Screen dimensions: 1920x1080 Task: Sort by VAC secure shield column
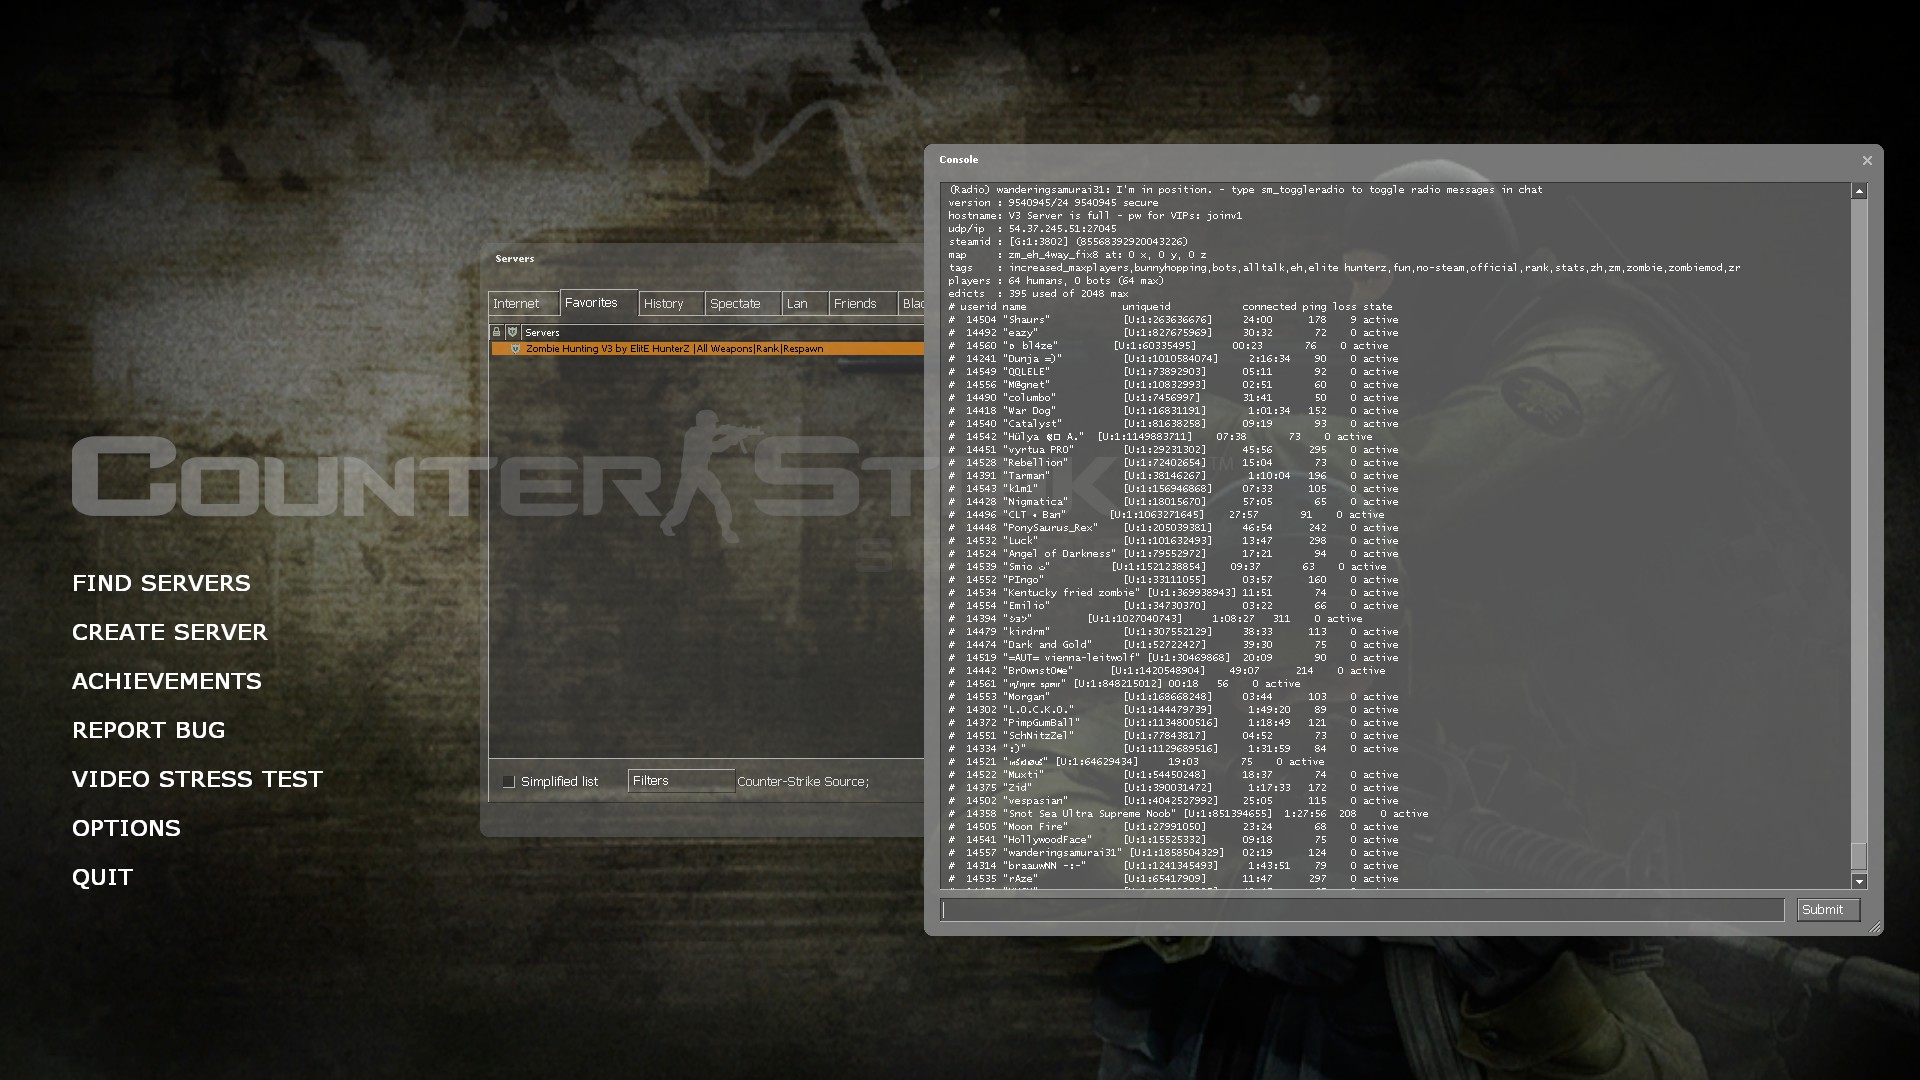(x=512, y=332)
